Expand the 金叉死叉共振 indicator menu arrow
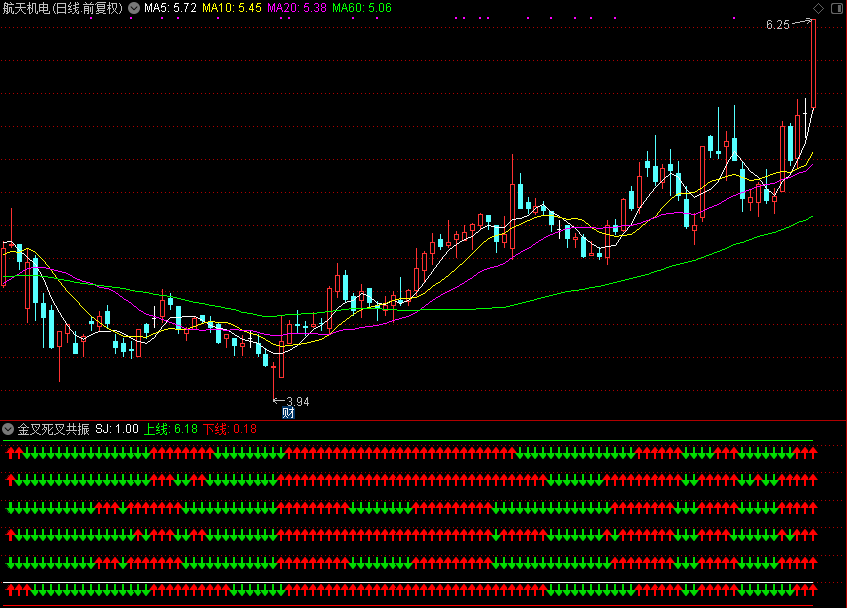This screenshot has height=608, width=847. tap(9, 429)
